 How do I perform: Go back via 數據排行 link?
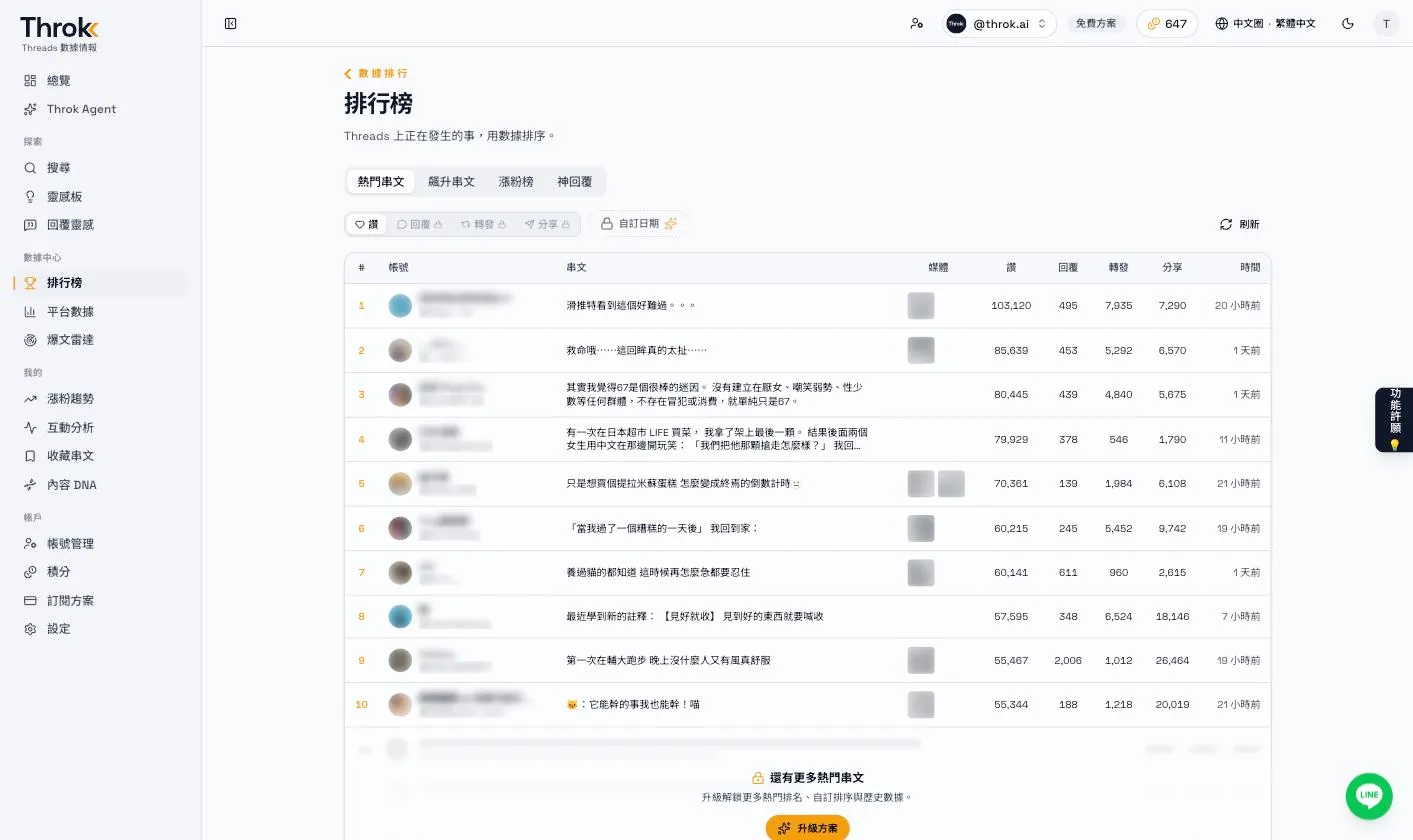(x=376, y=73)
